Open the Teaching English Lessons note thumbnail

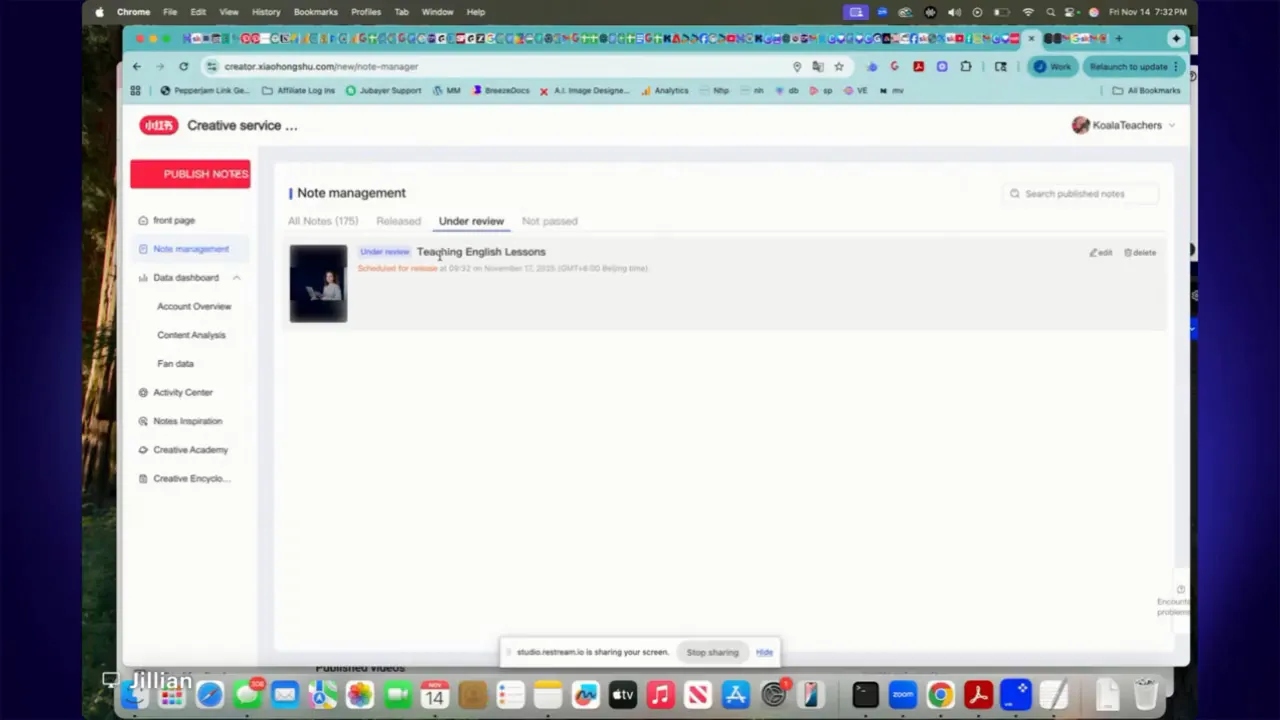click(x=318, y=283)
